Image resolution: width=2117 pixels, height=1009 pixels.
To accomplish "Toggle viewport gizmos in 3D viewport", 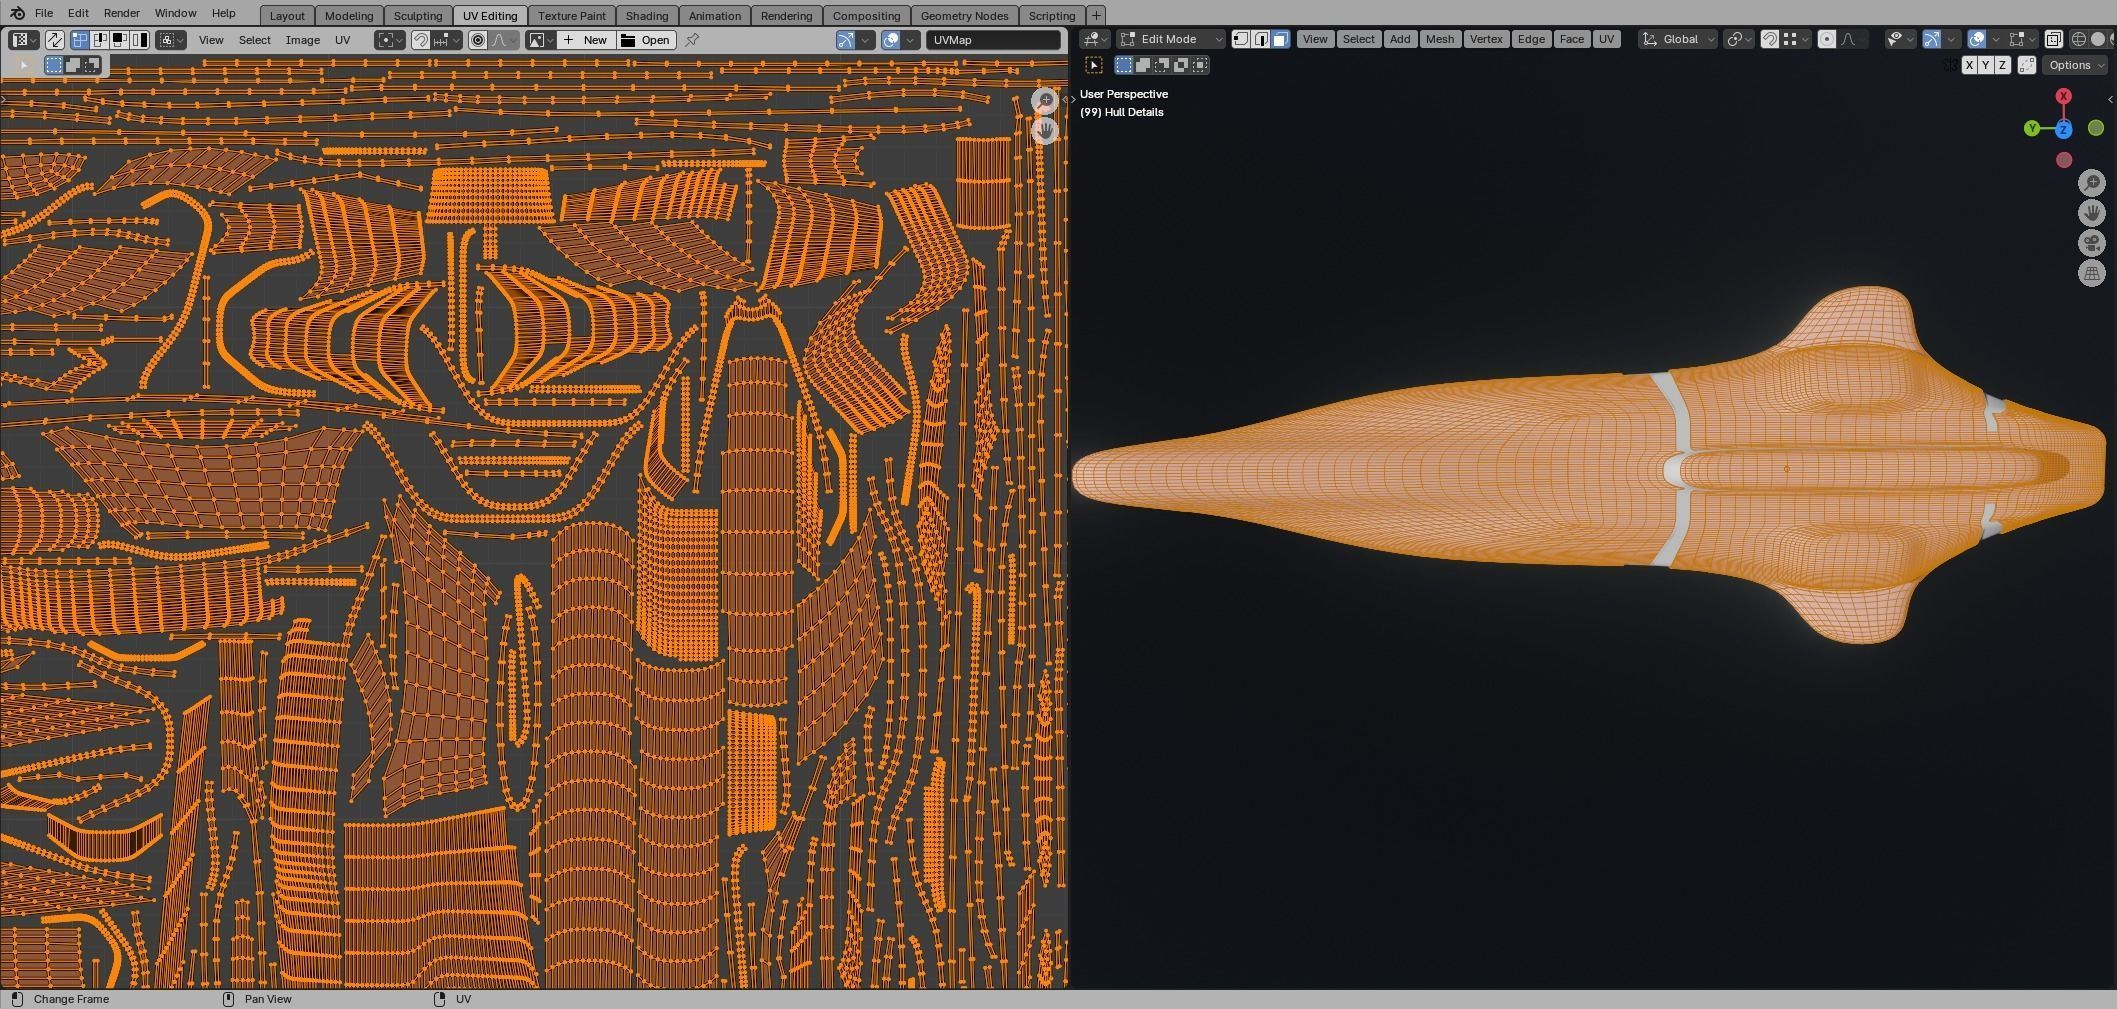I will point(1932,39).
